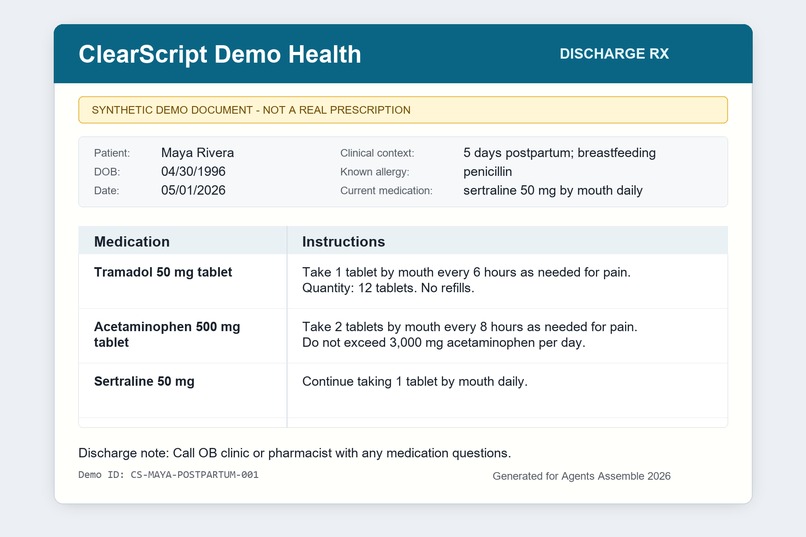Image resolution: width=806 pixels, height=537 pixels.
Task: Click the Discharge note about OB clinic
Action: (295, 453)
